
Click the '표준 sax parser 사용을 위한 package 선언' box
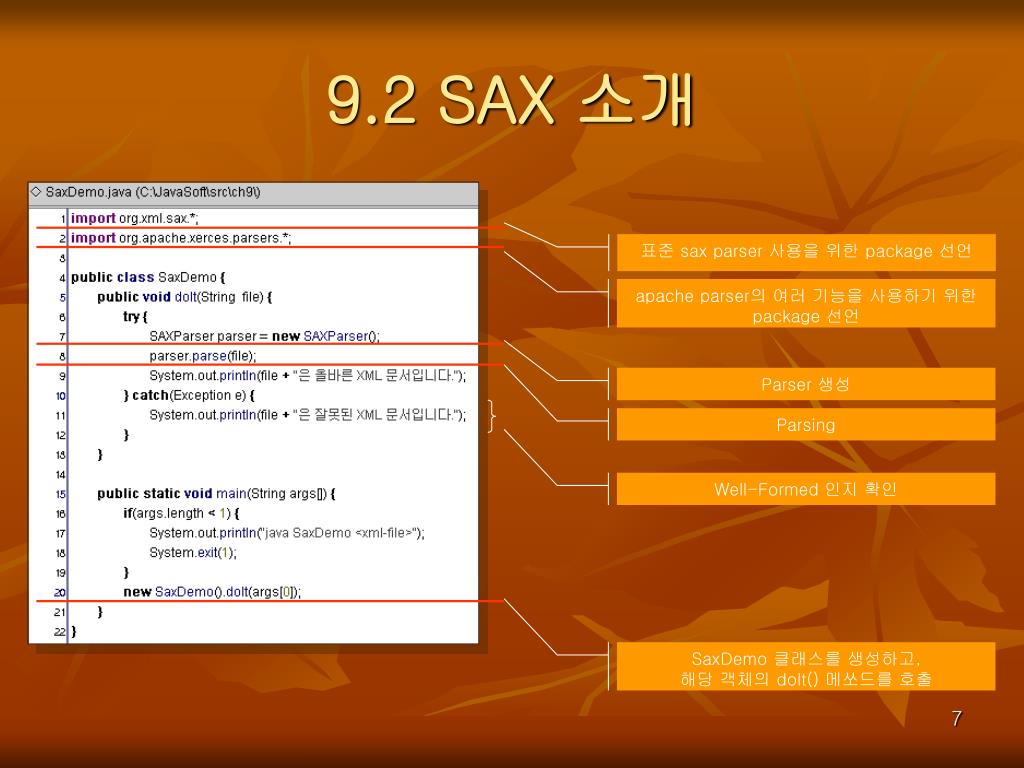point(806,252)
